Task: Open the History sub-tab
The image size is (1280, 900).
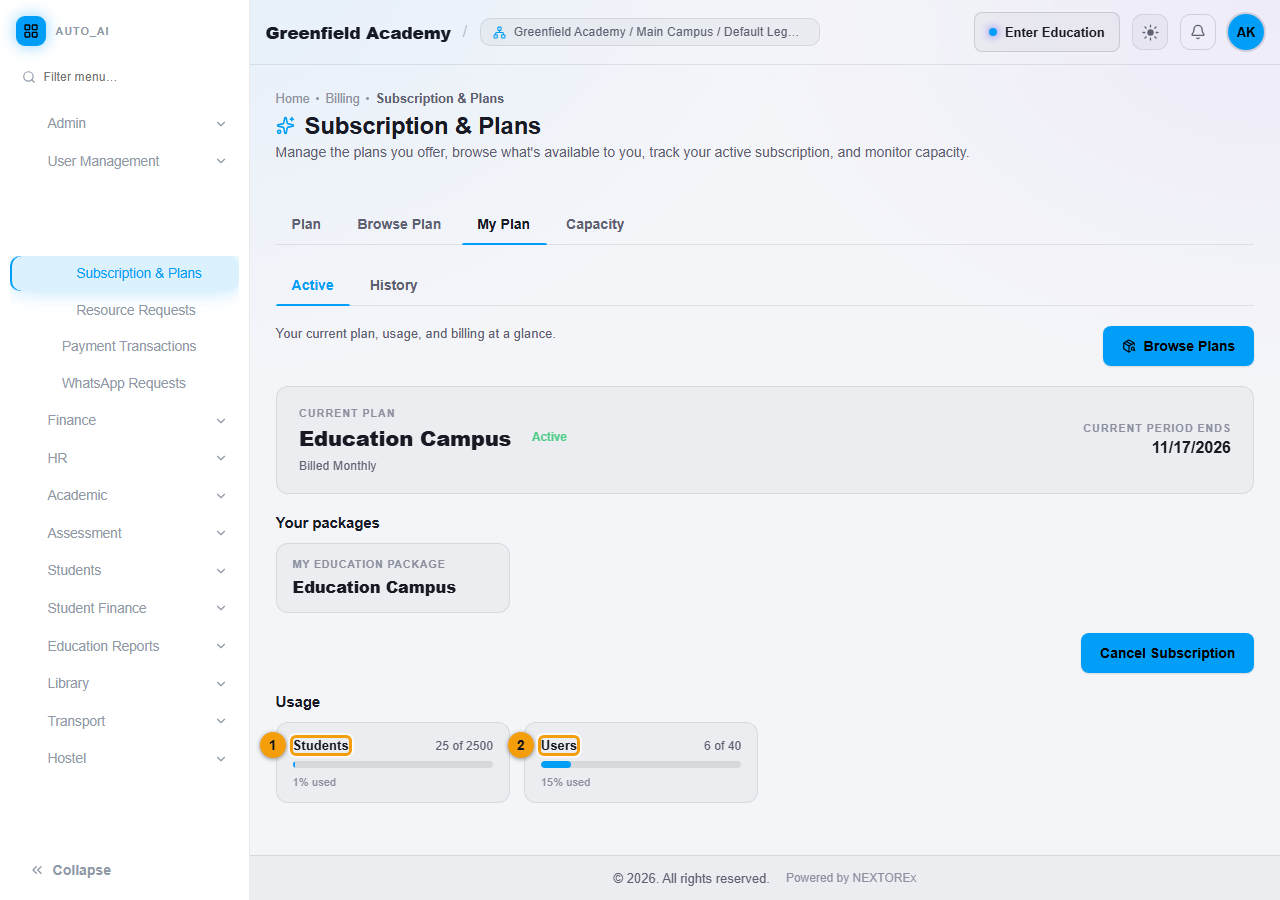Action: click(x=393, y=285)
